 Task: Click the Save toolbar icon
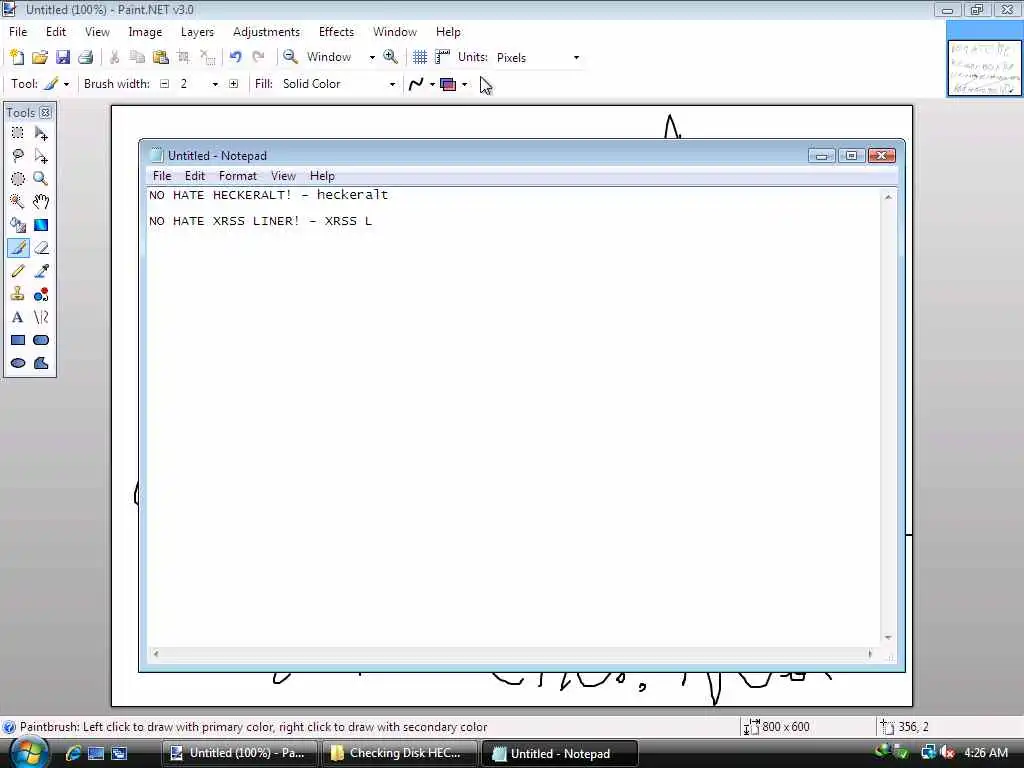pos(63,57)
